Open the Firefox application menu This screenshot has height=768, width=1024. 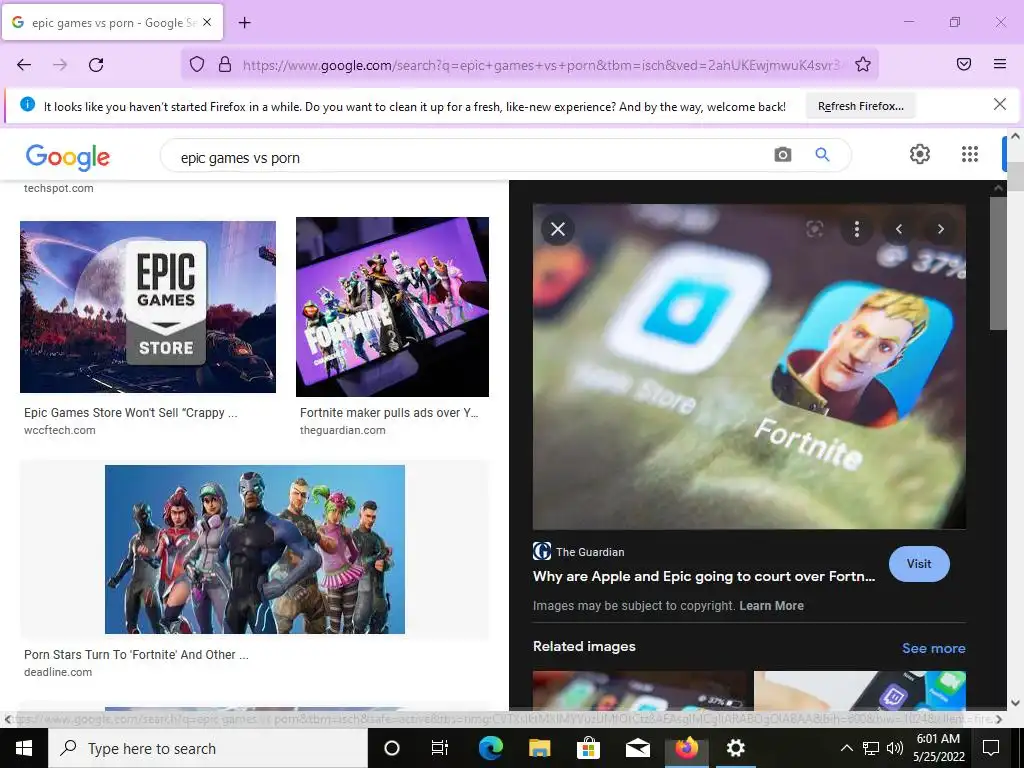point(1000,64)
